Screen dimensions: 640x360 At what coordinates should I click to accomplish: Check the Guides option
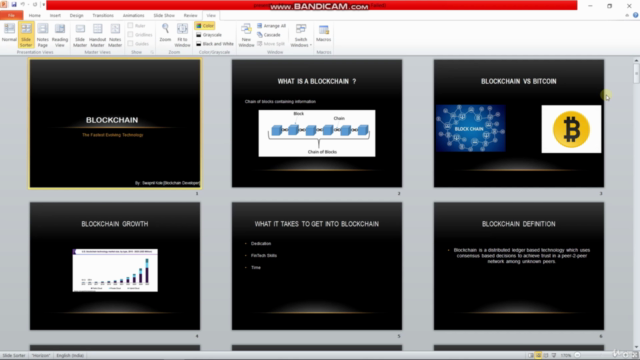coord(130,44)
